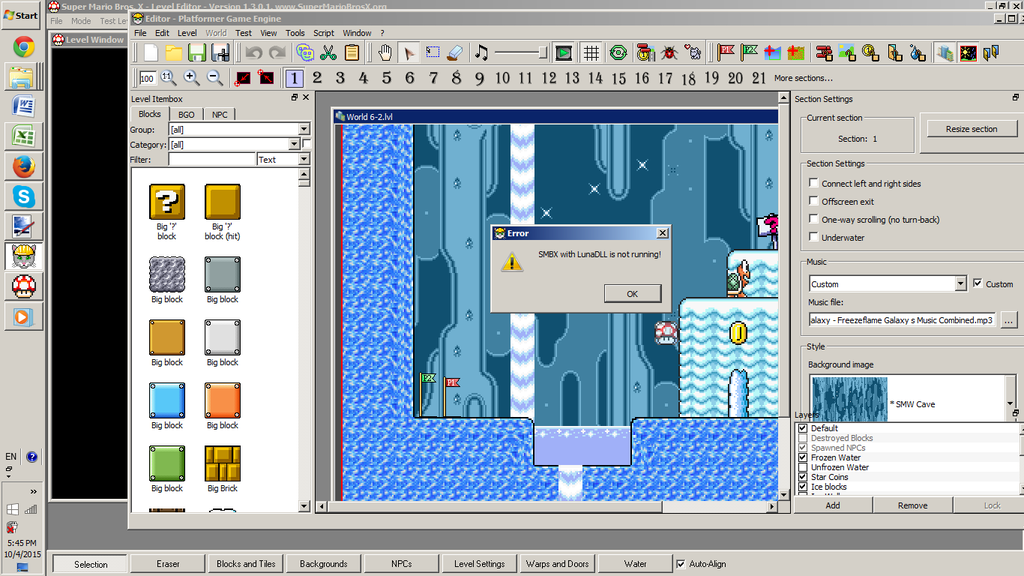Select the Big '?' block thumbnail

coord(167,201)
